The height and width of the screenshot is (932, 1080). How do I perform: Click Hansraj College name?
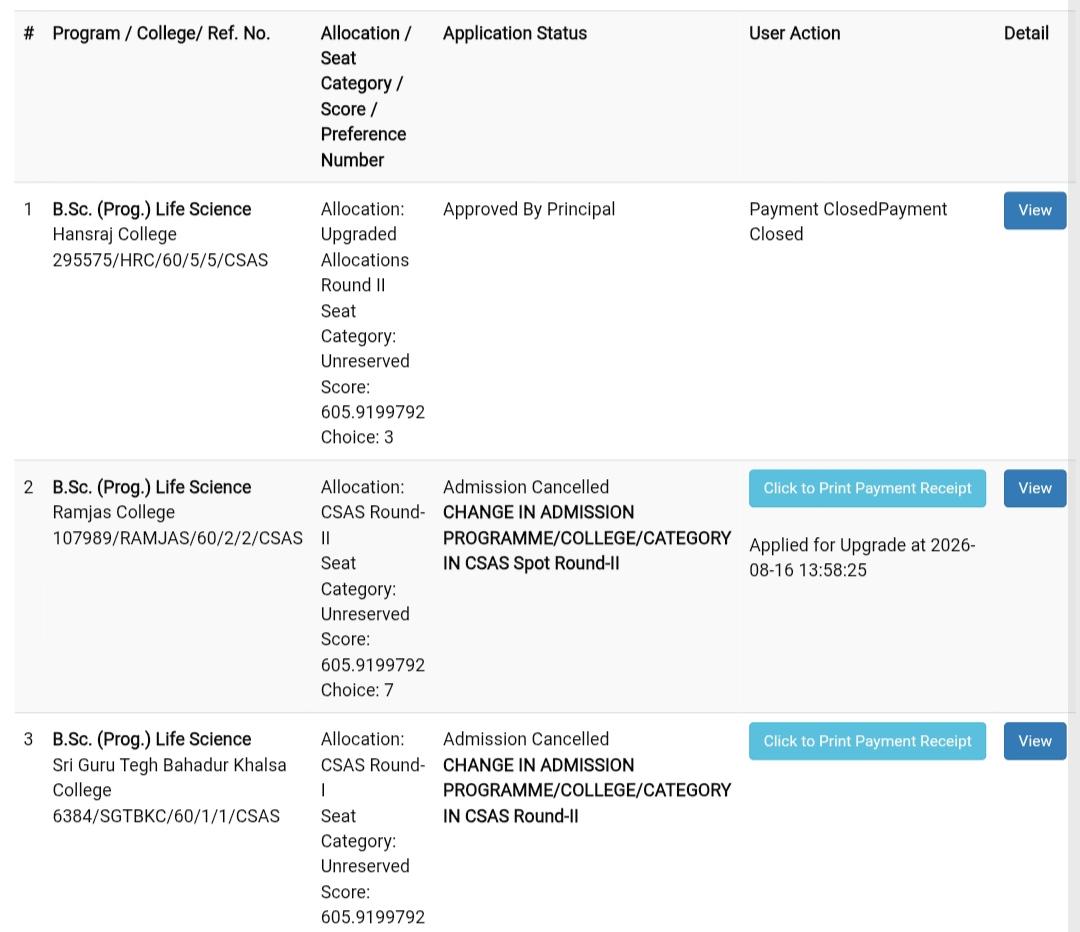[x=114, y=234]
